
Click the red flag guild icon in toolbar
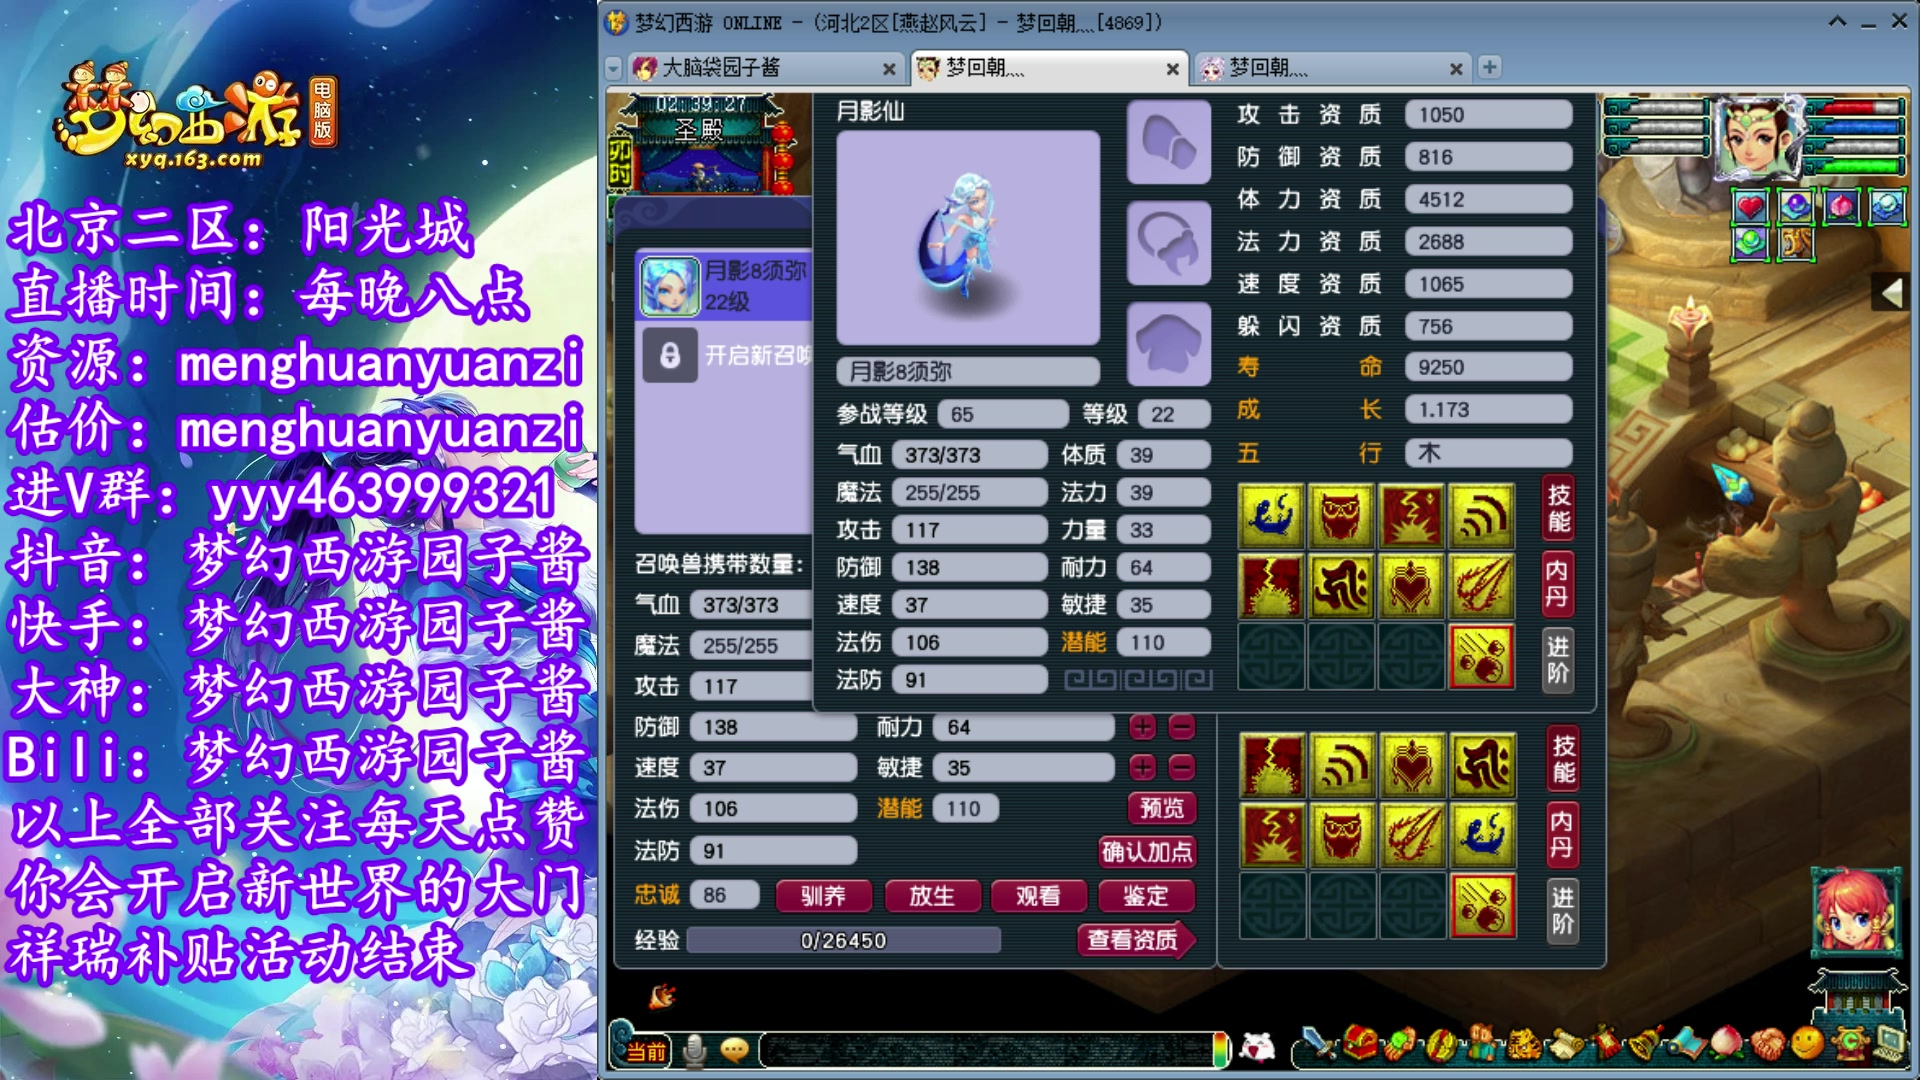click(x=1604, y=1045)
